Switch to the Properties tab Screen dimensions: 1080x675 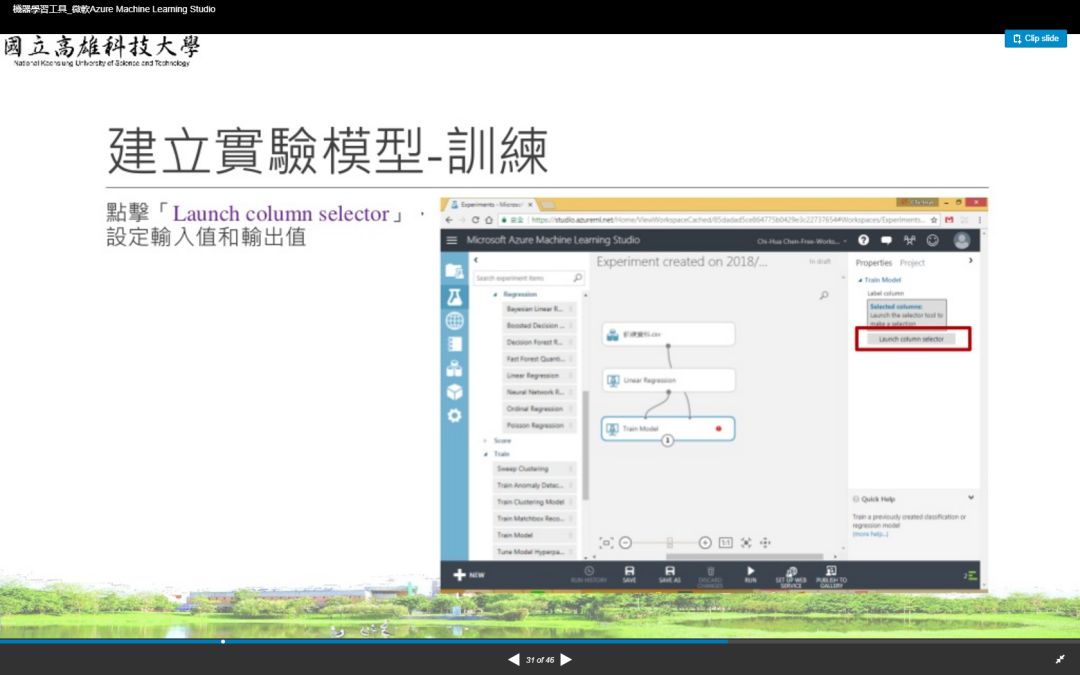coord(873,263)
